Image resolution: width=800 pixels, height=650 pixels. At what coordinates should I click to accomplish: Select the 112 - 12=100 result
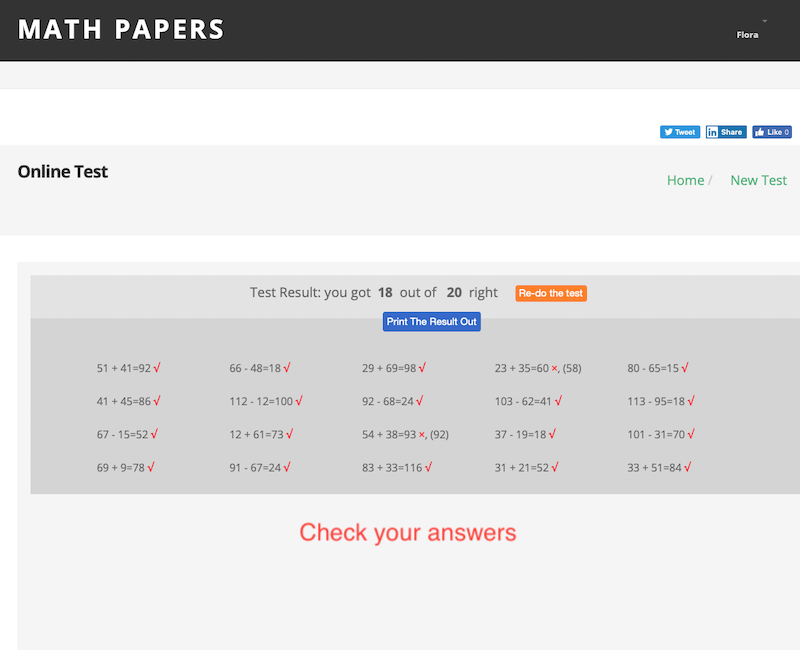[x=261, y=402]
